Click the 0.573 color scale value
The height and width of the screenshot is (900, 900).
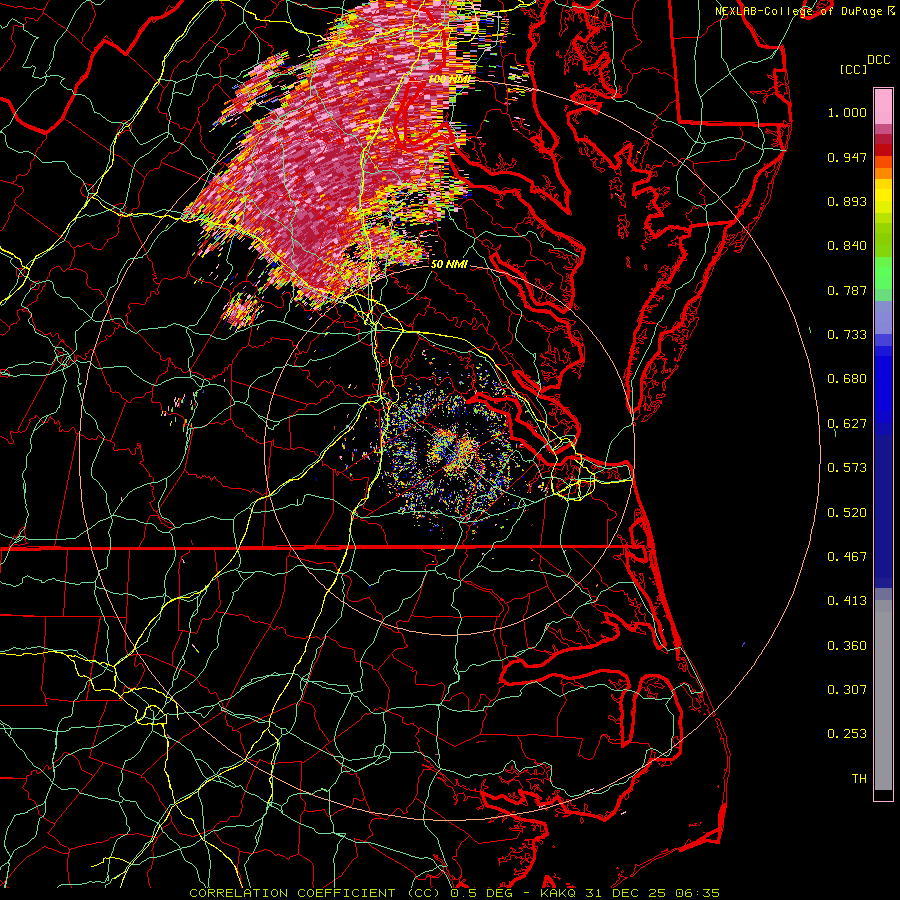pos(847,468)
